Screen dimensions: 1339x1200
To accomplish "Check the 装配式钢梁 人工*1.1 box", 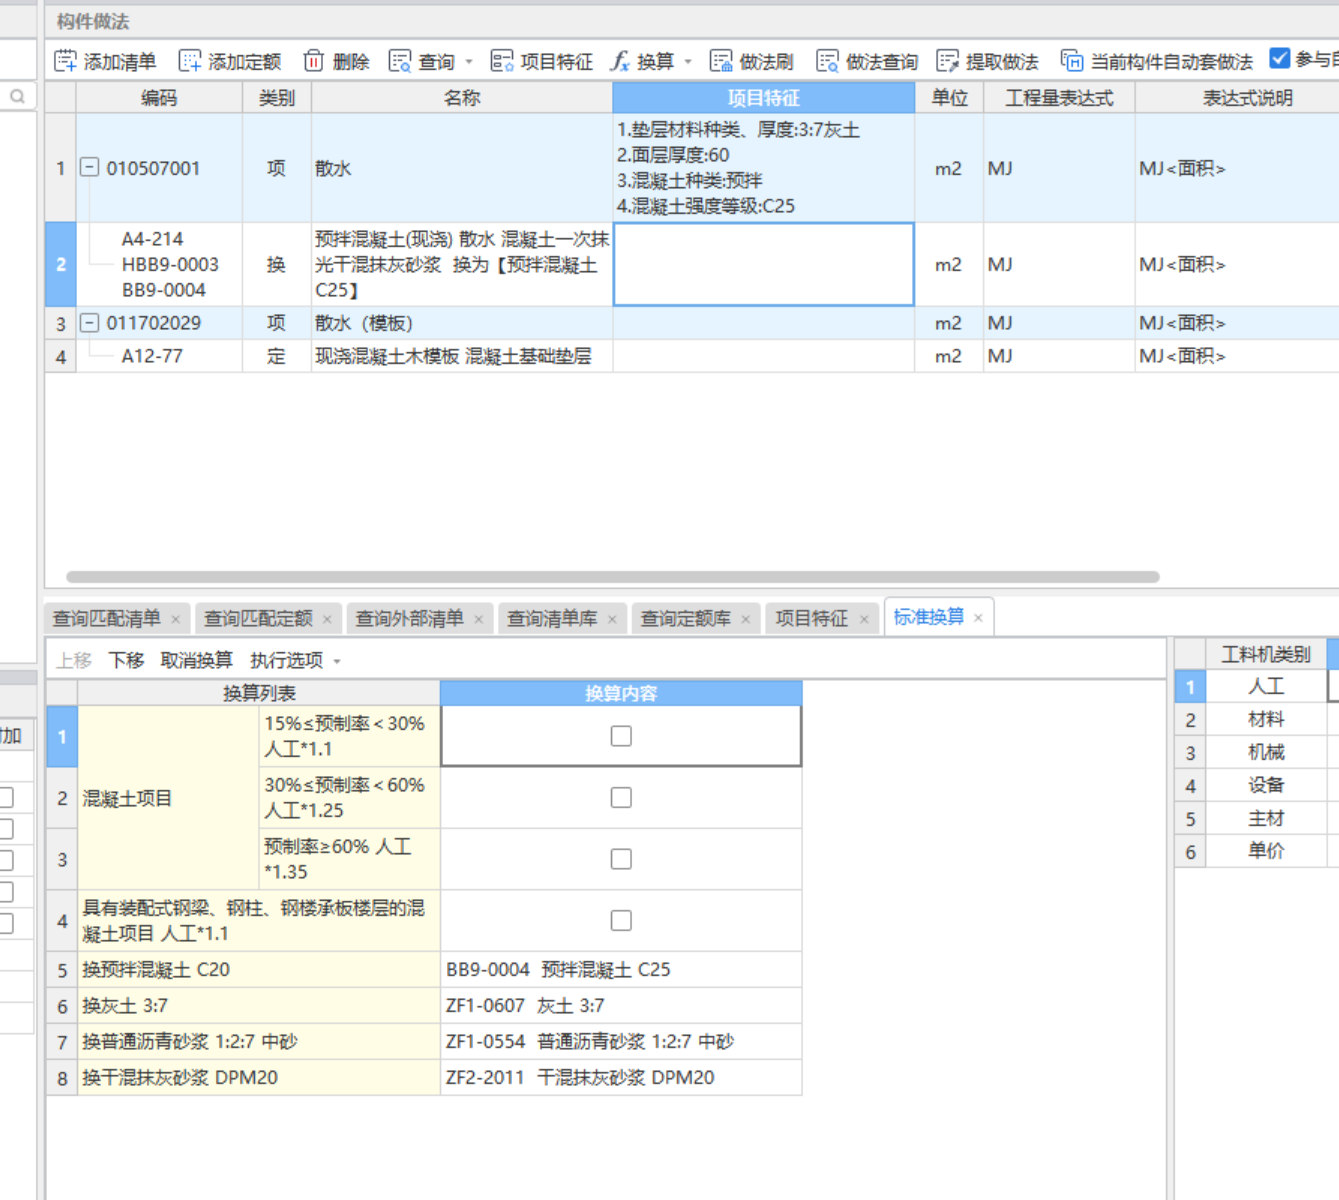I will pos(621,920).
